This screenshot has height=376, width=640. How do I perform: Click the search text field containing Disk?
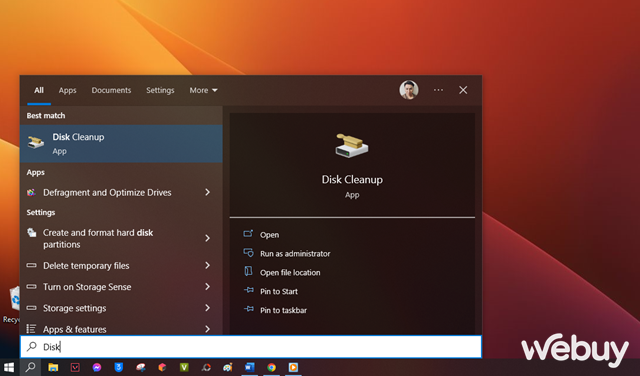coord(251,347)
